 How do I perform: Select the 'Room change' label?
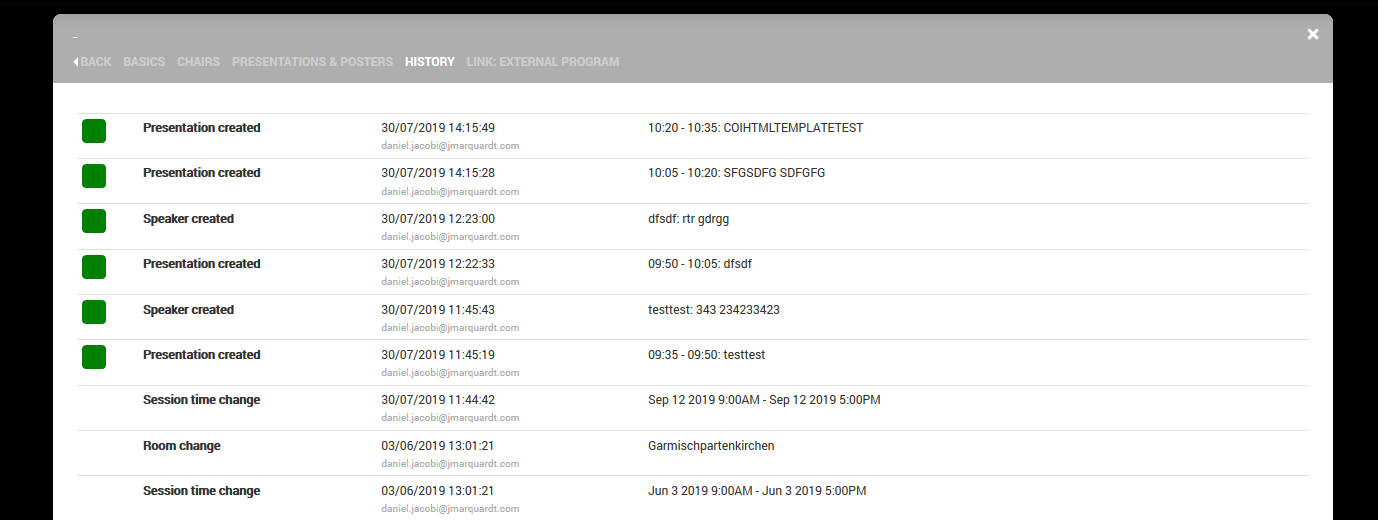(182, 446)
